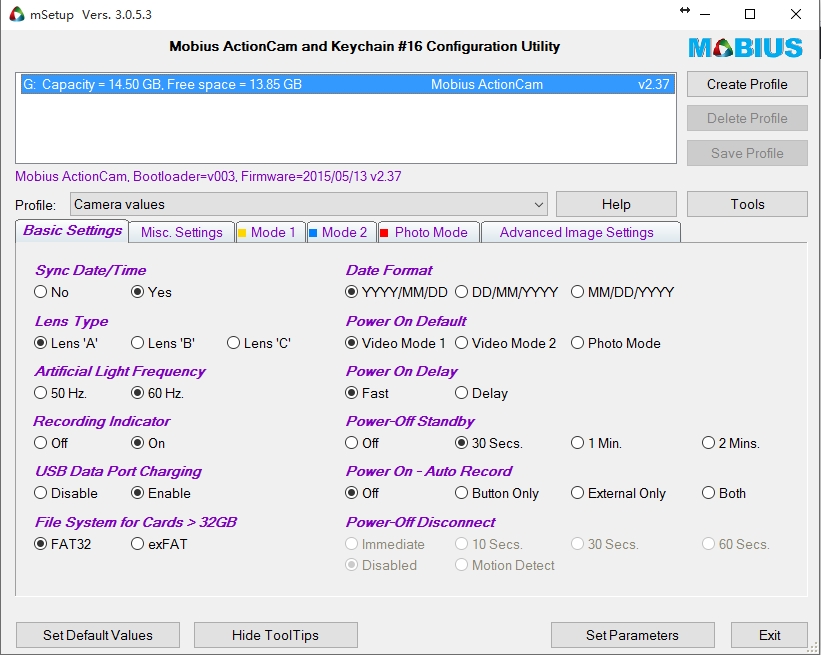Open the Photo Mode tab

(x=428, y=232)
